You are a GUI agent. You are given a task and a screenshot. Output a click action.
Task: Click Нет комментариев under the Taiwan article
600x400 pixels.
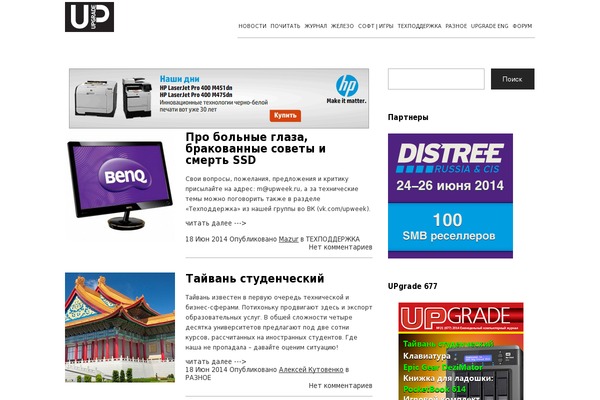pyautogui.click(x=340, y=386)
